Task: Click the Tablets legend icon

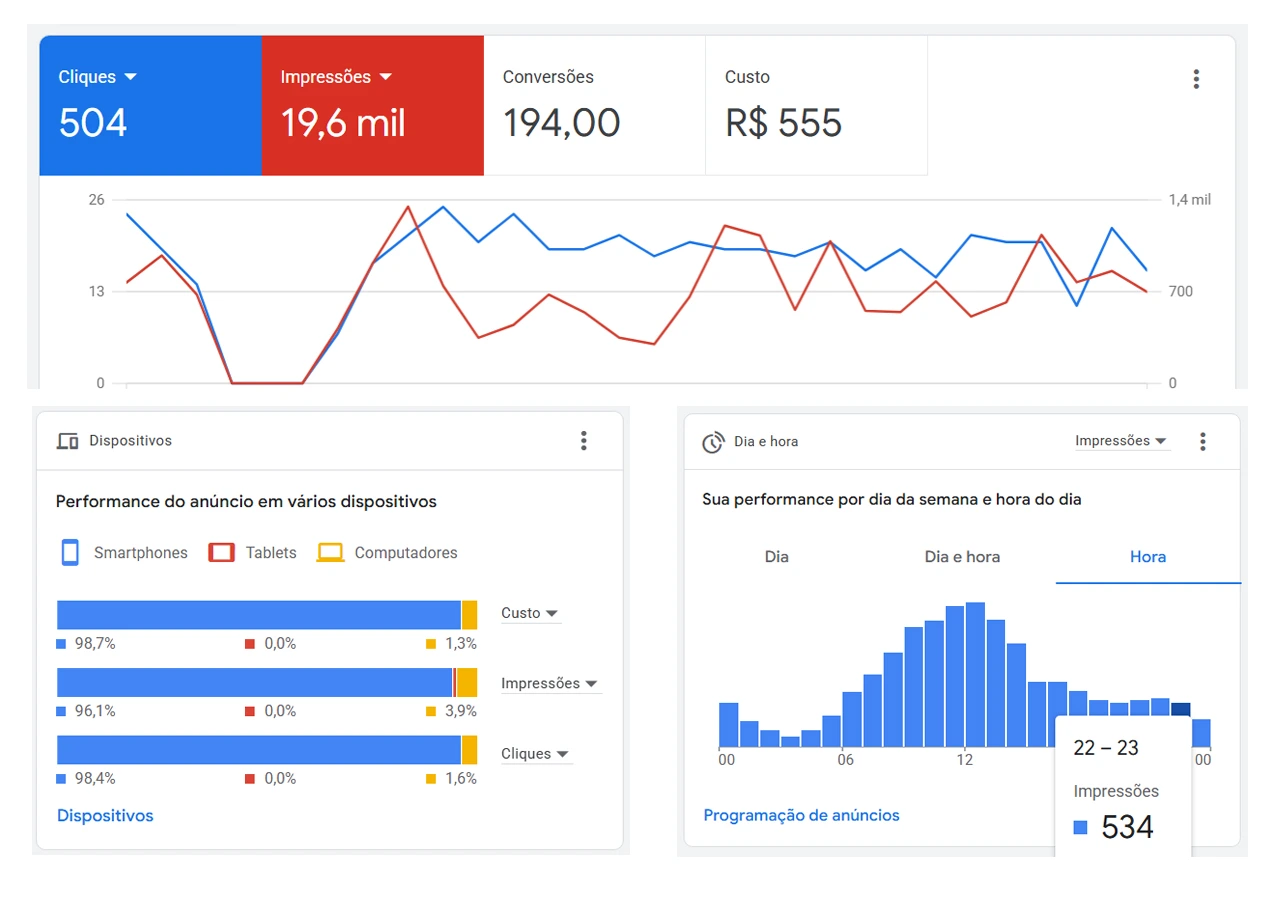Action: point(221,553)
